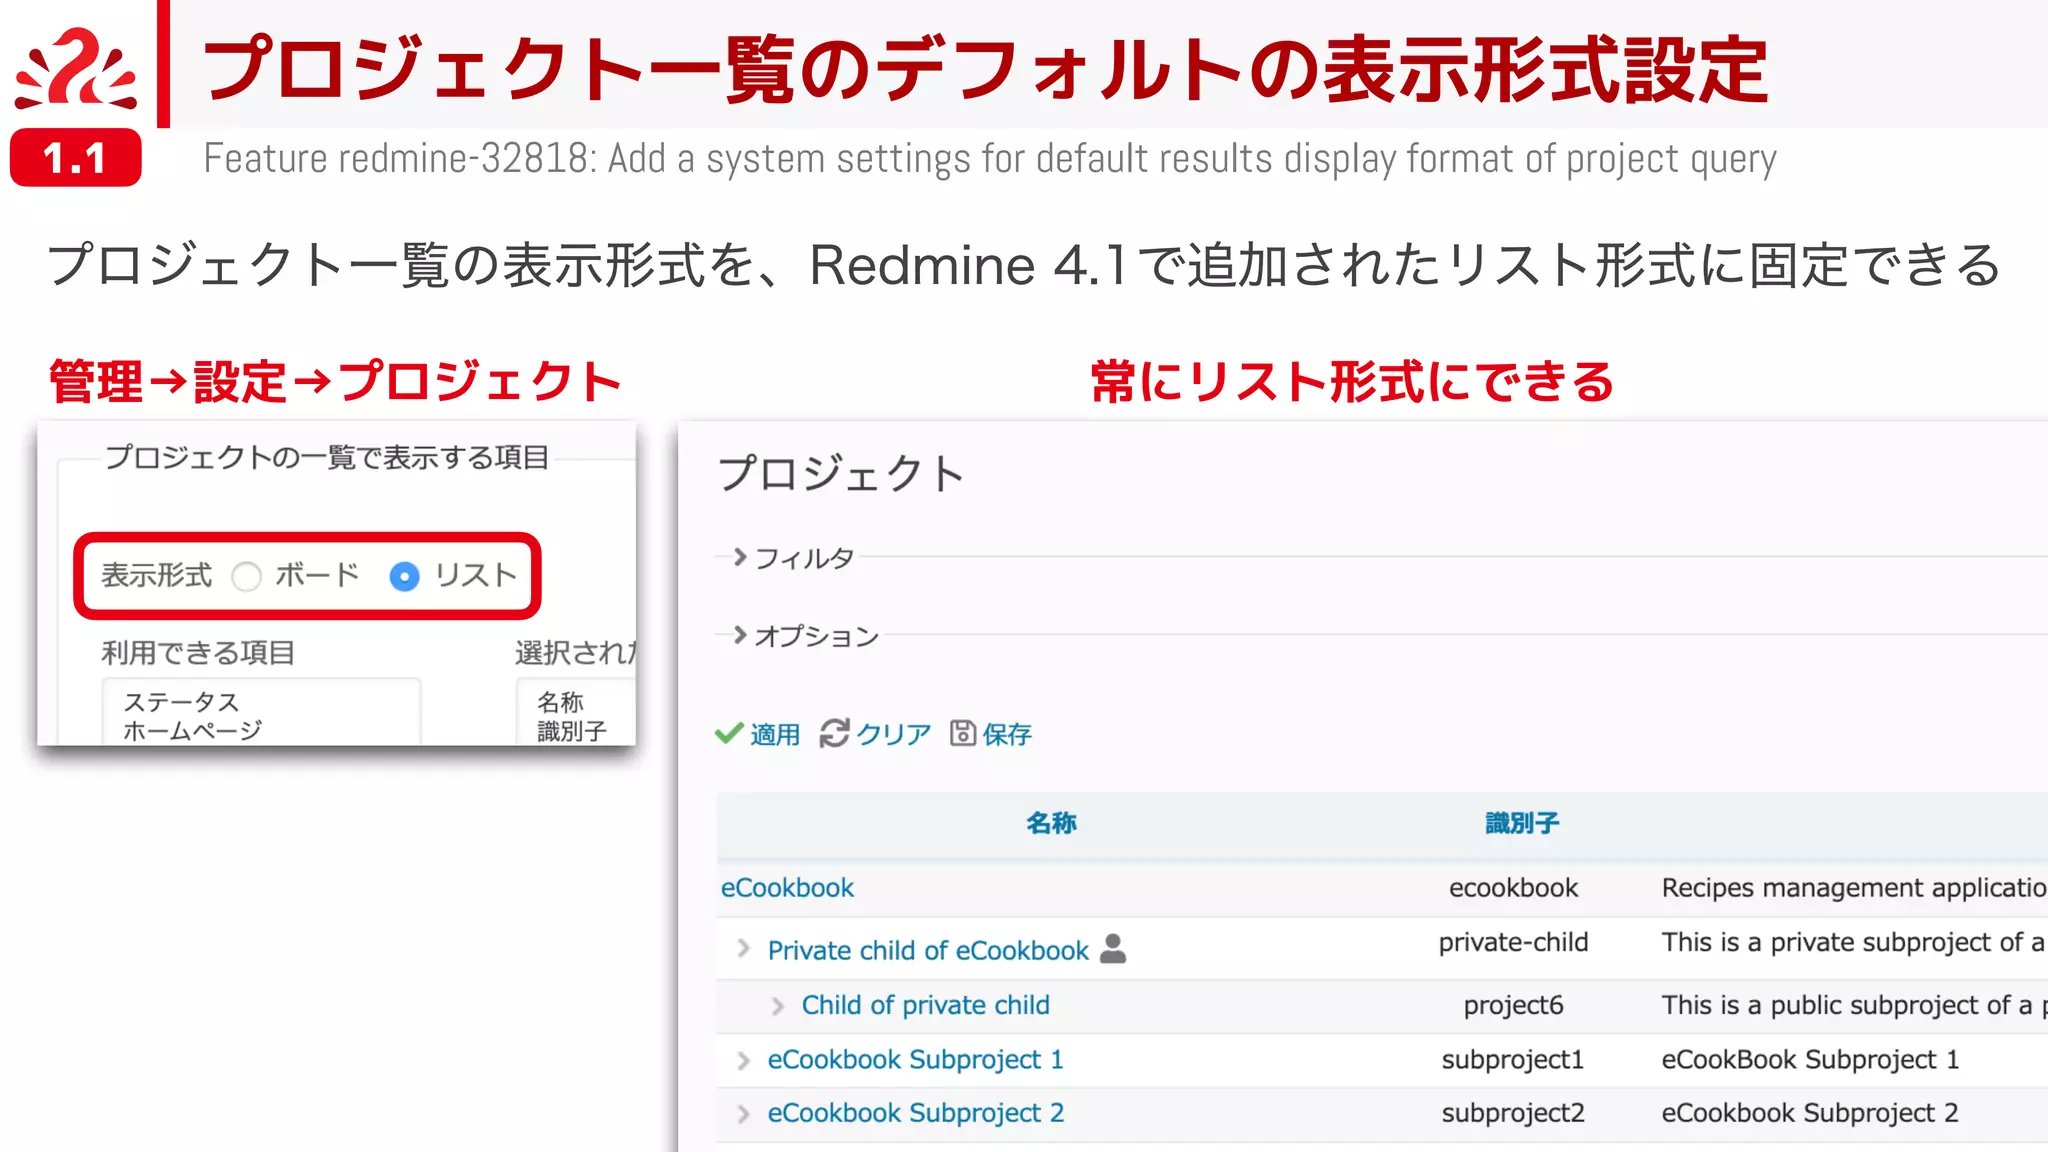Click the クリア reload icon
2048x1152 pixels.
pyautogui.click(x=834, y=733)
